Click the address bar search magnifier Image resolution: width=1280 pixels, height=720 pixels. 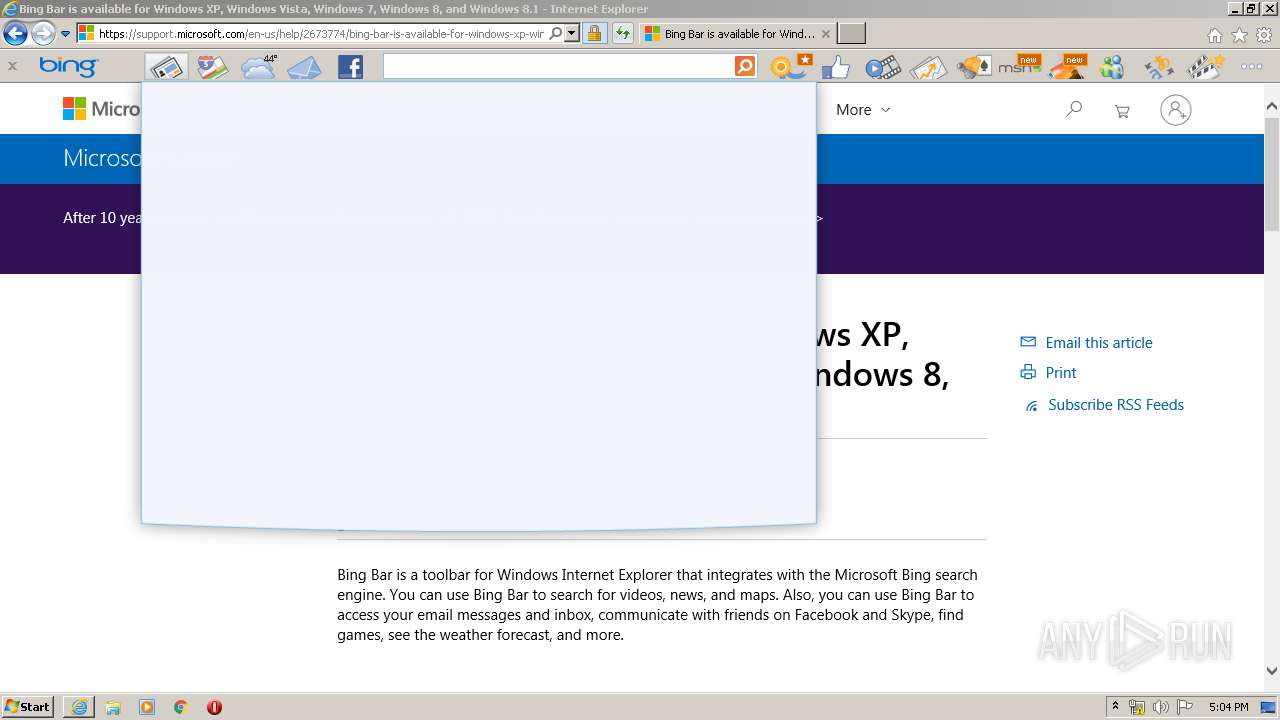click(556, 34)
